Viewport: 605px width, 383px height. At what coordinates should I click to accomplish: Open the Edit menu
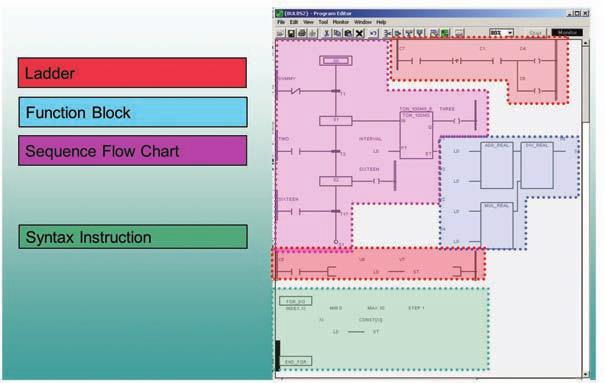[x=294, y=22]
